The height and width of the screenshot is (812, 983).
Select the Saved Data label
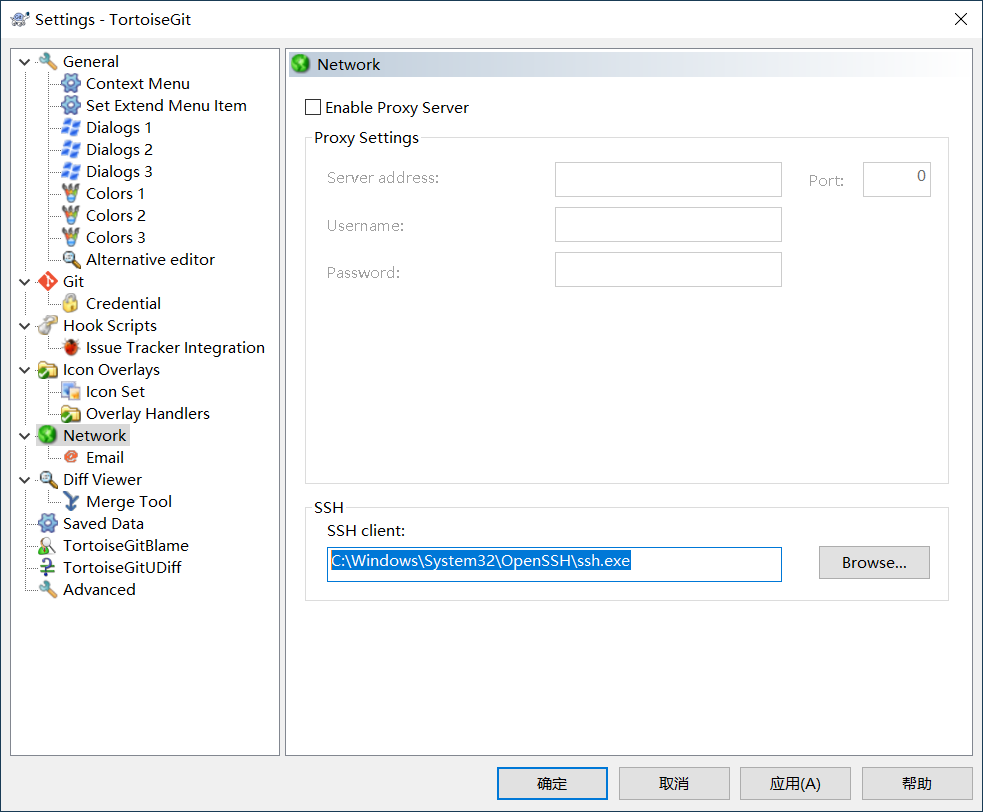pyautogui.click(x=103, y=523)
